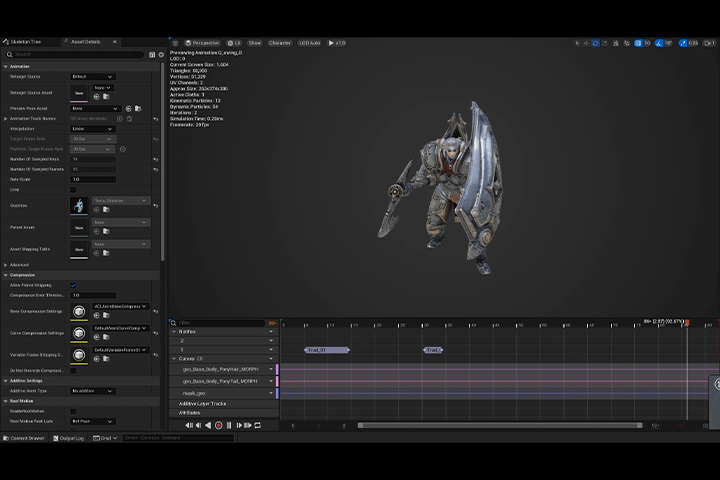
Task: Select the rotate gizmo tool
Action: [595, 43]
